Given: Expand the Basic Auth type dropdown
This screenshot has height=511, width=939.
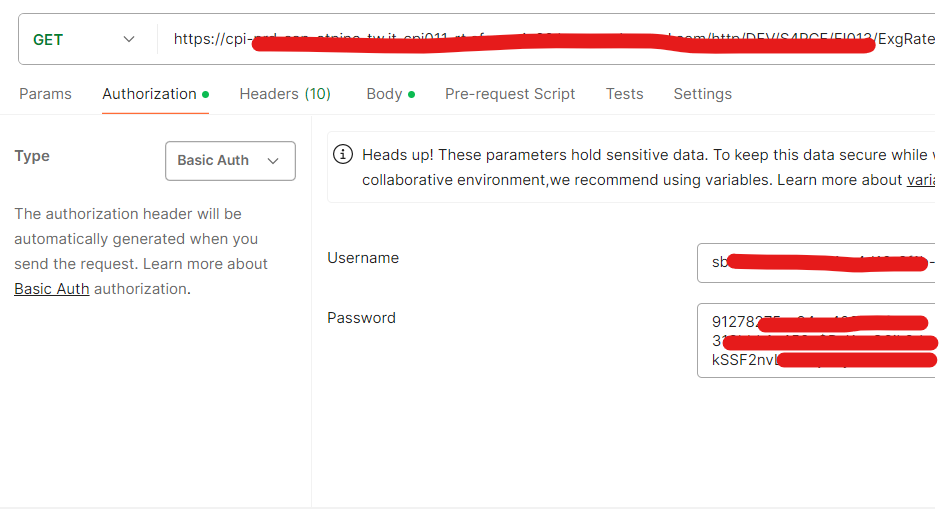Looking at the screenshot, I should pyautogui.click(x=230, y=161).
